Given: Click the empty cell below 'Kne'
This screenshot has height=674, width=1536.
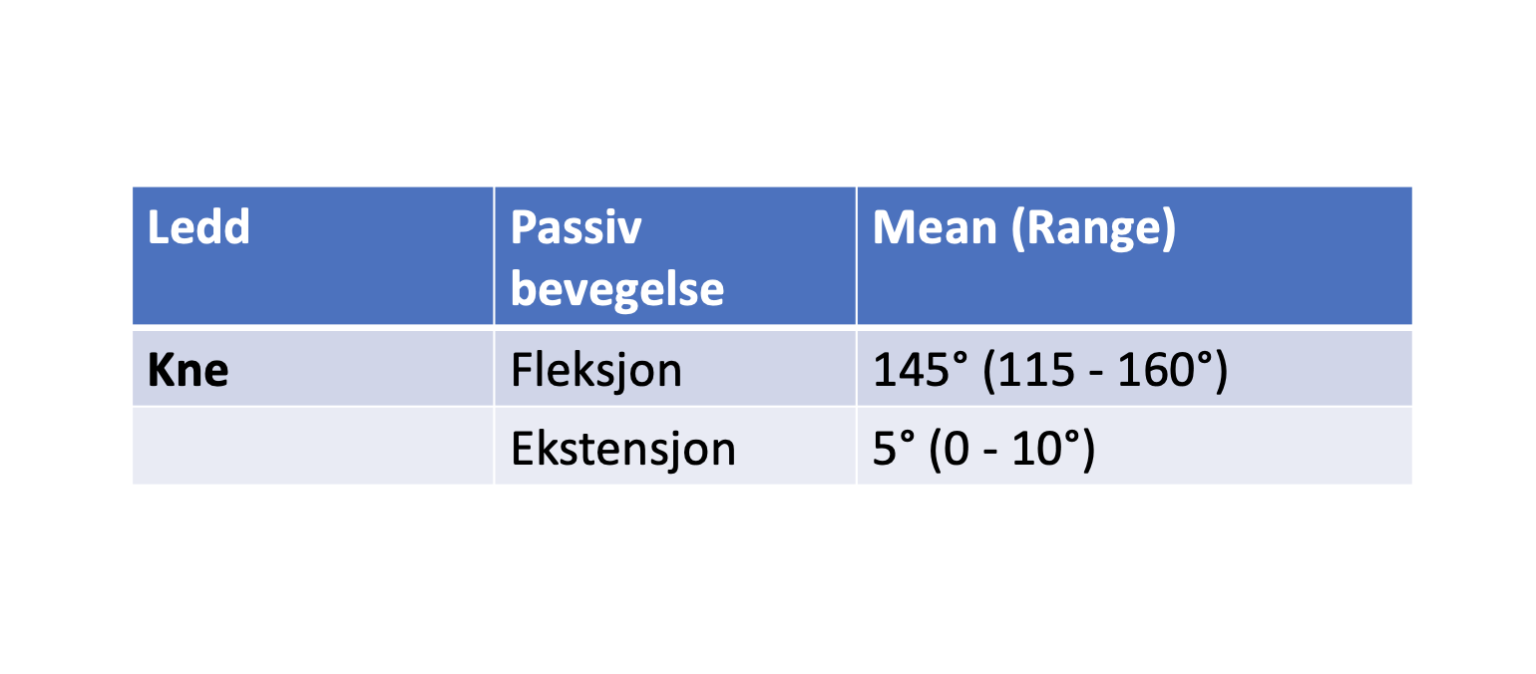Looking at the screenshot, I should [313, 447].
